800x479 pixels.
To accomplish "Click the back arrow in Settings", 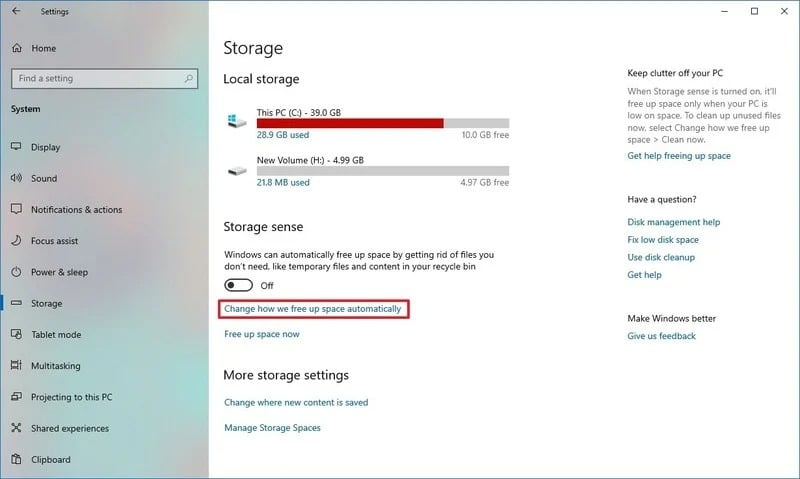I will 16,11.
